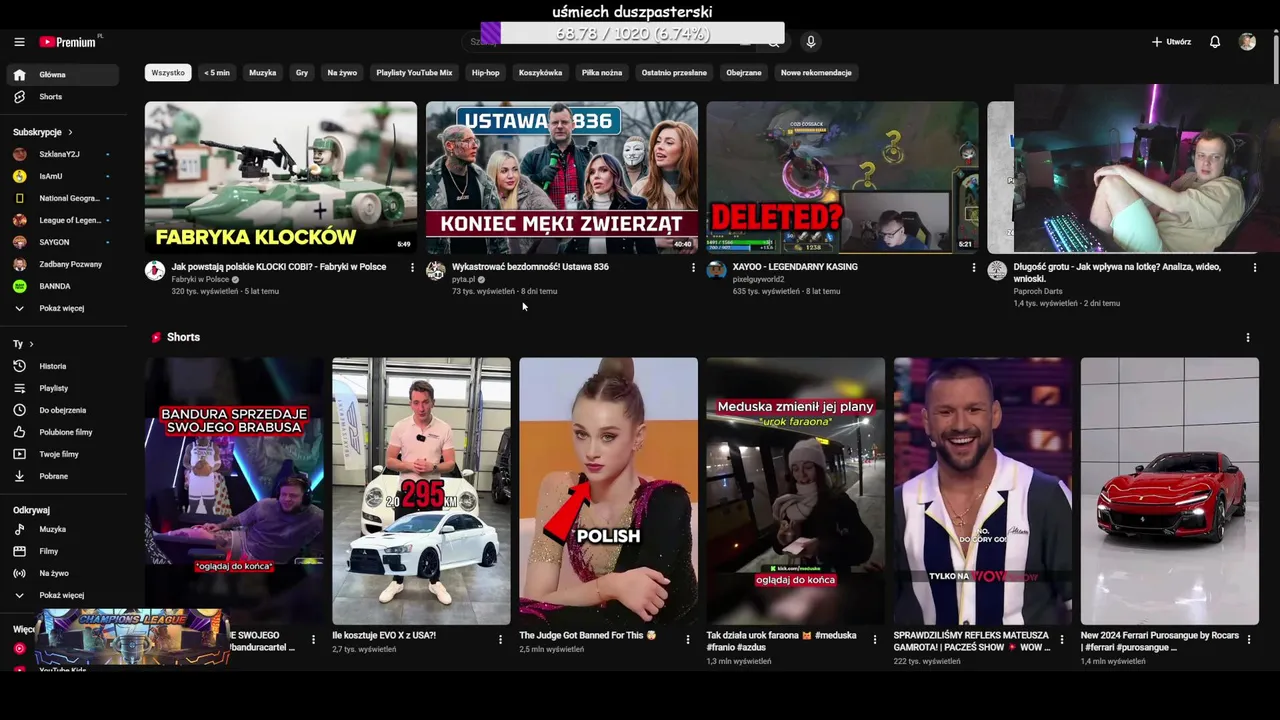Select Playlisty YouTube Mix chip

pyautogui.click(x=414, y=73)
